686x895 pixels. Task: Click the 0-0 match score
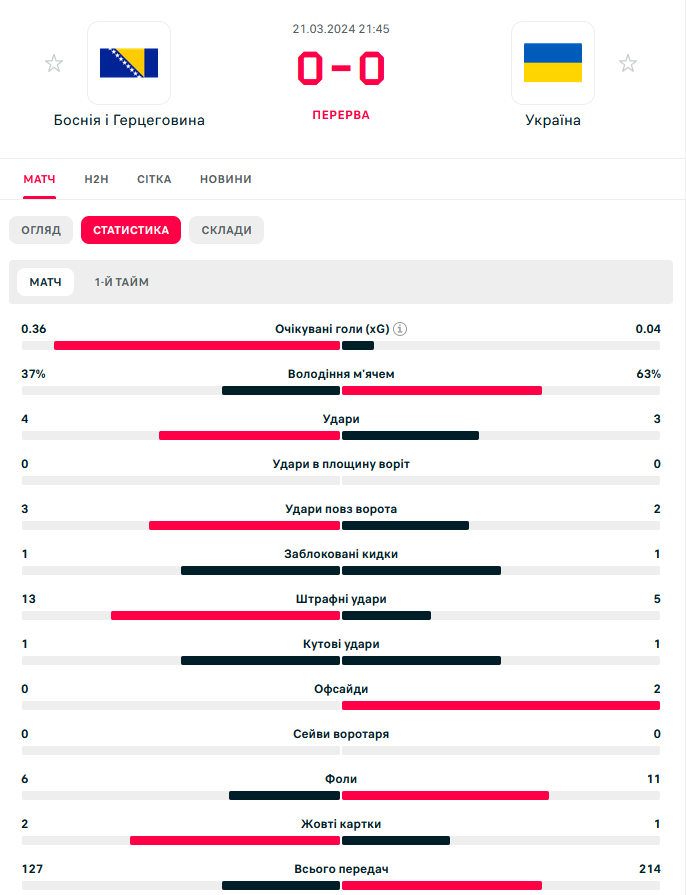(x=341, y=69)
